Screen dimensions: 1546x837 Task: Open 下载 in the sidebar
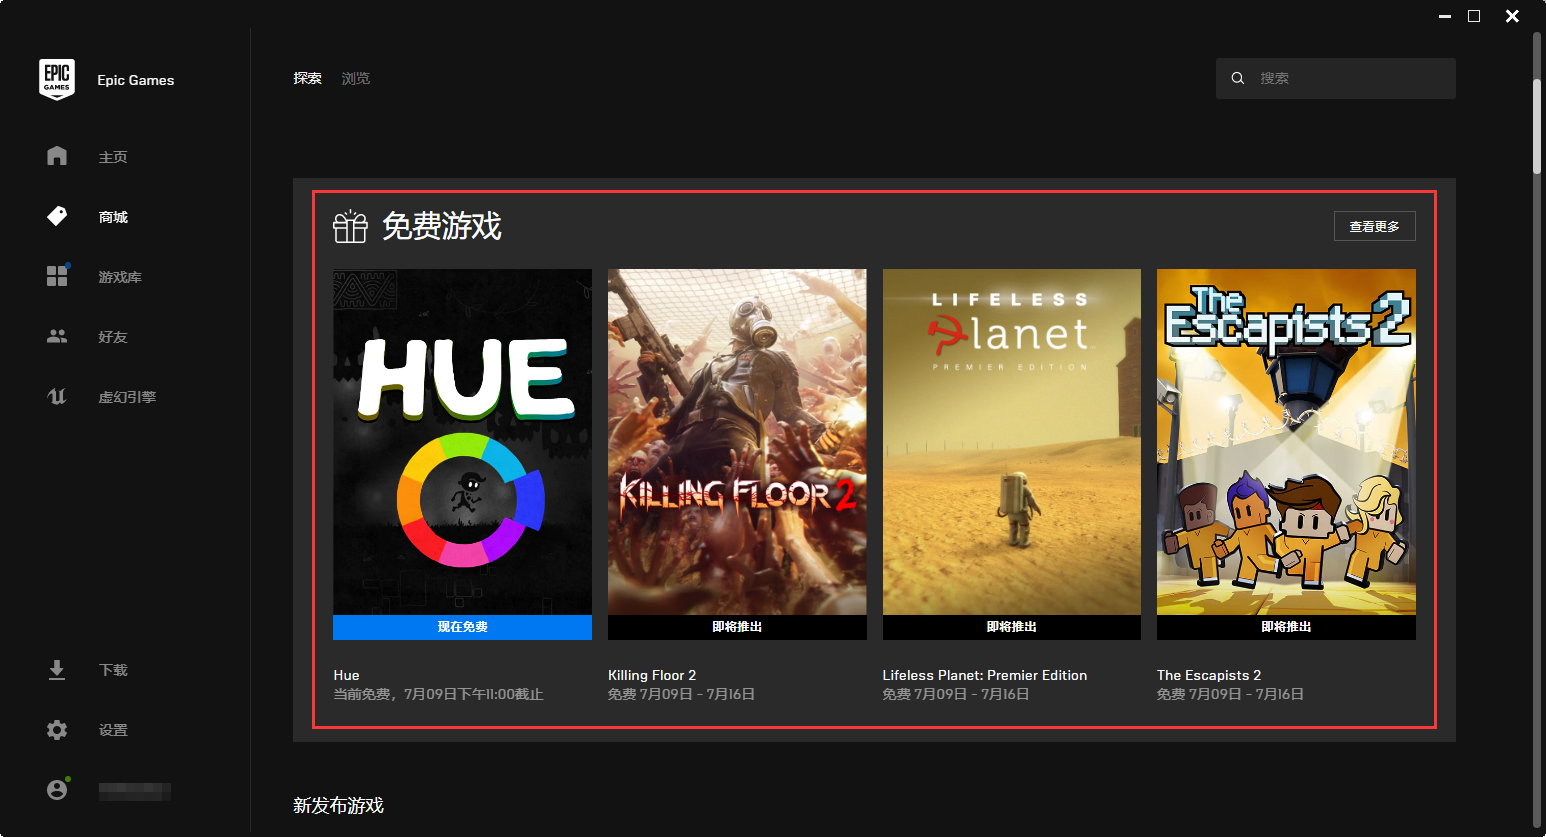(113, 670)
